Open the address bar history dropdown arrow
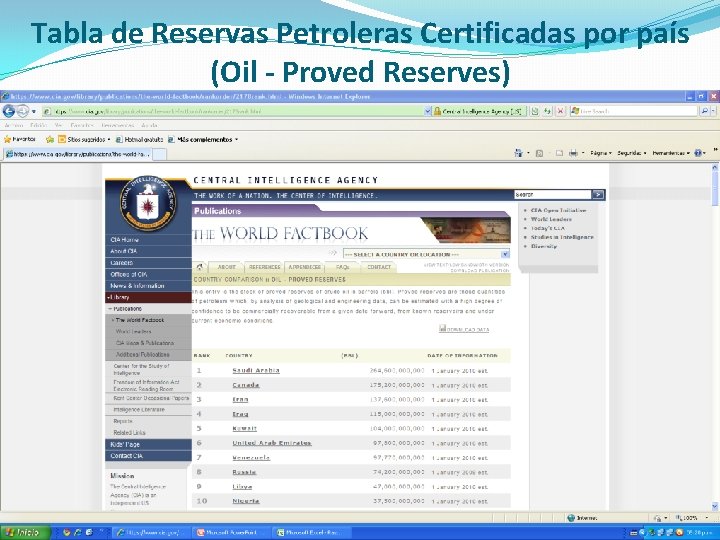 pyautogui.click(x=428, y=111)
